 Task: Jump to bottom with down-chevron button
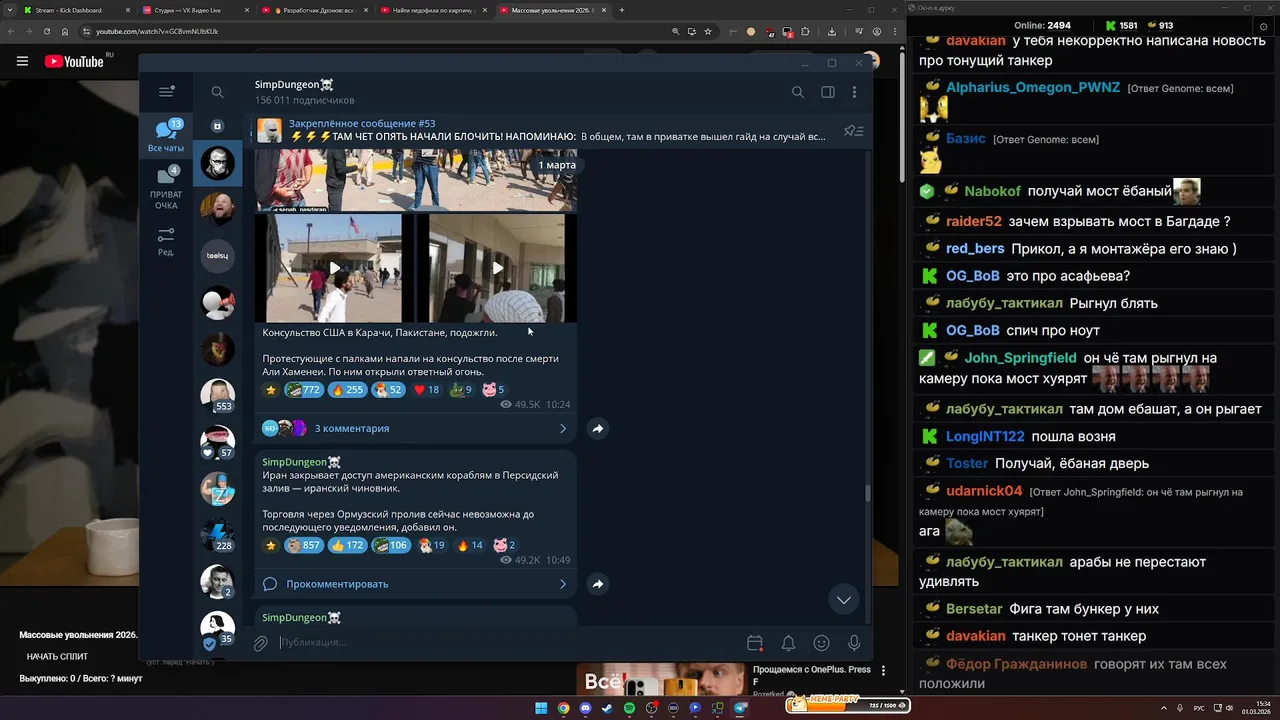coord(844,599)
